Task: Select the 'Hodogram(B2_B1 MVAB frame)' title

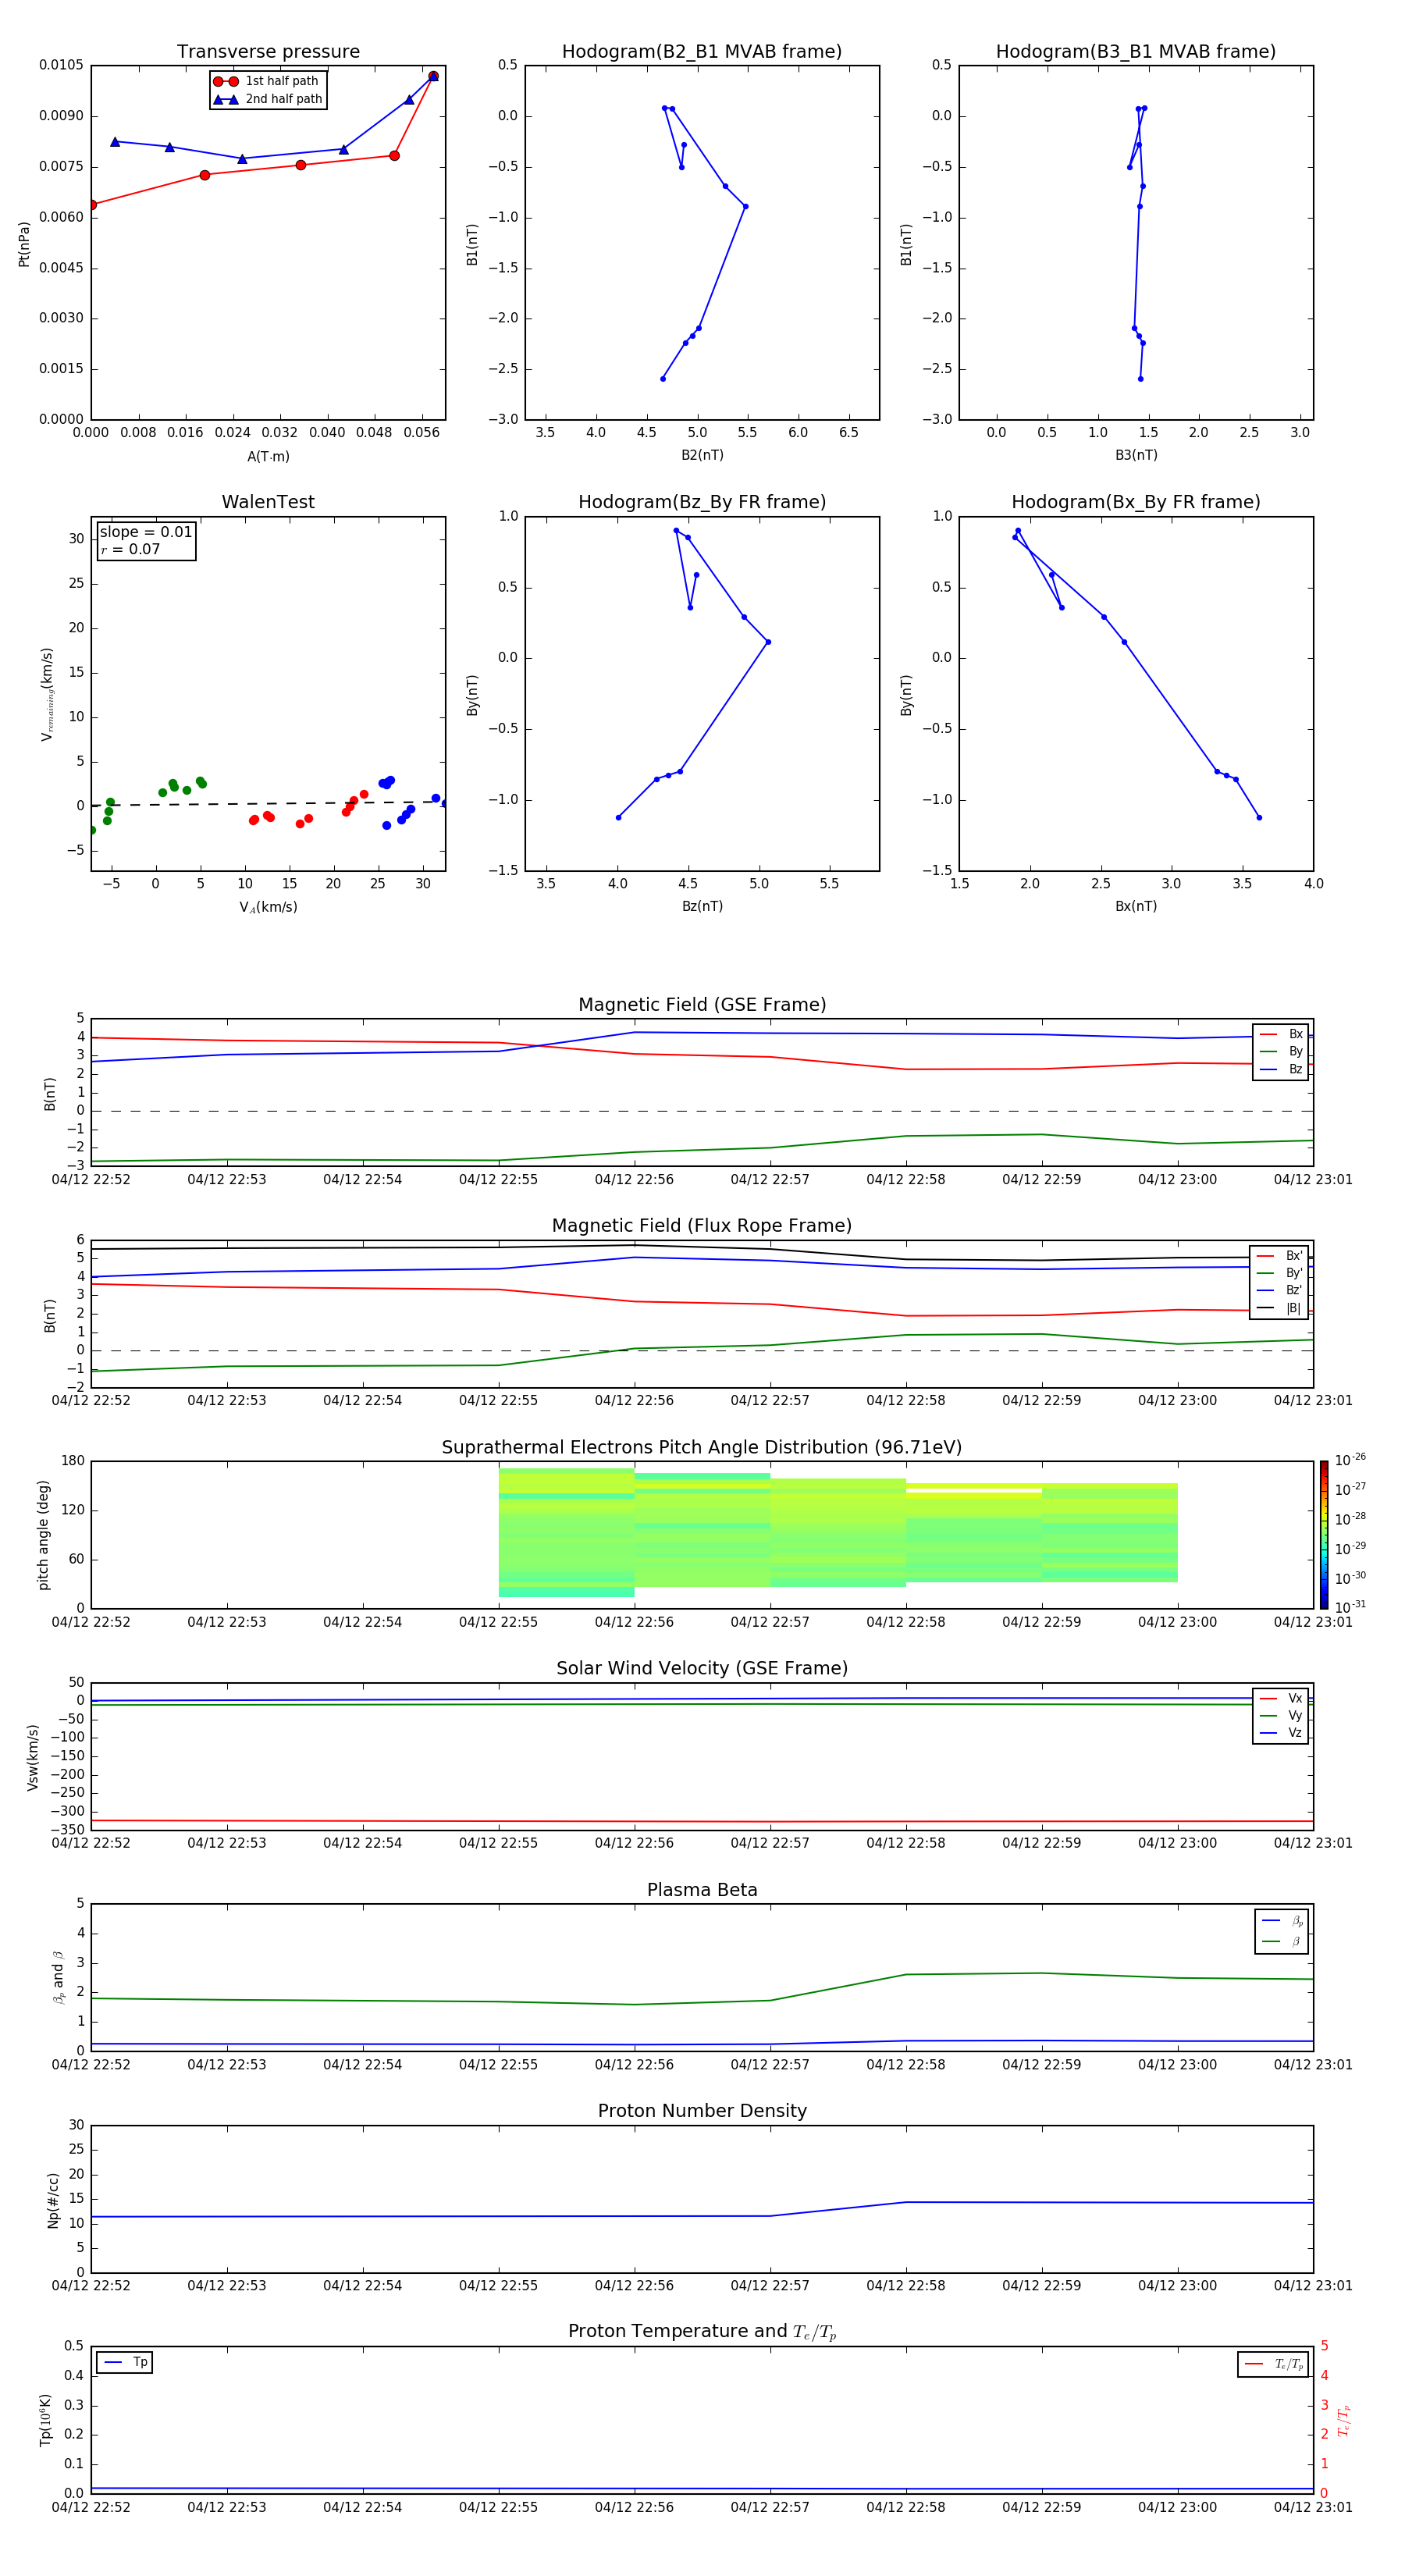Action: (702, 52)
